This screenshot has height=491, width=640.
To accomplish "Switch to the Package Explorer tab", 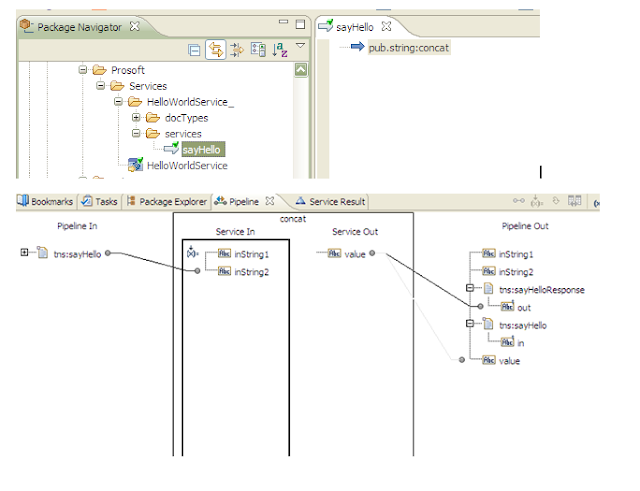I will [167, 201].
